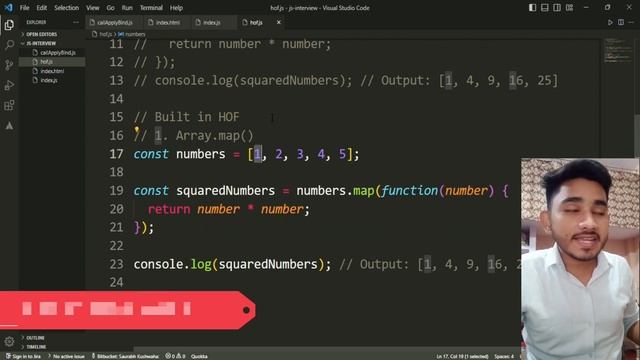
Task: Click the Bitbucket account status item
Action: point(125,356)
